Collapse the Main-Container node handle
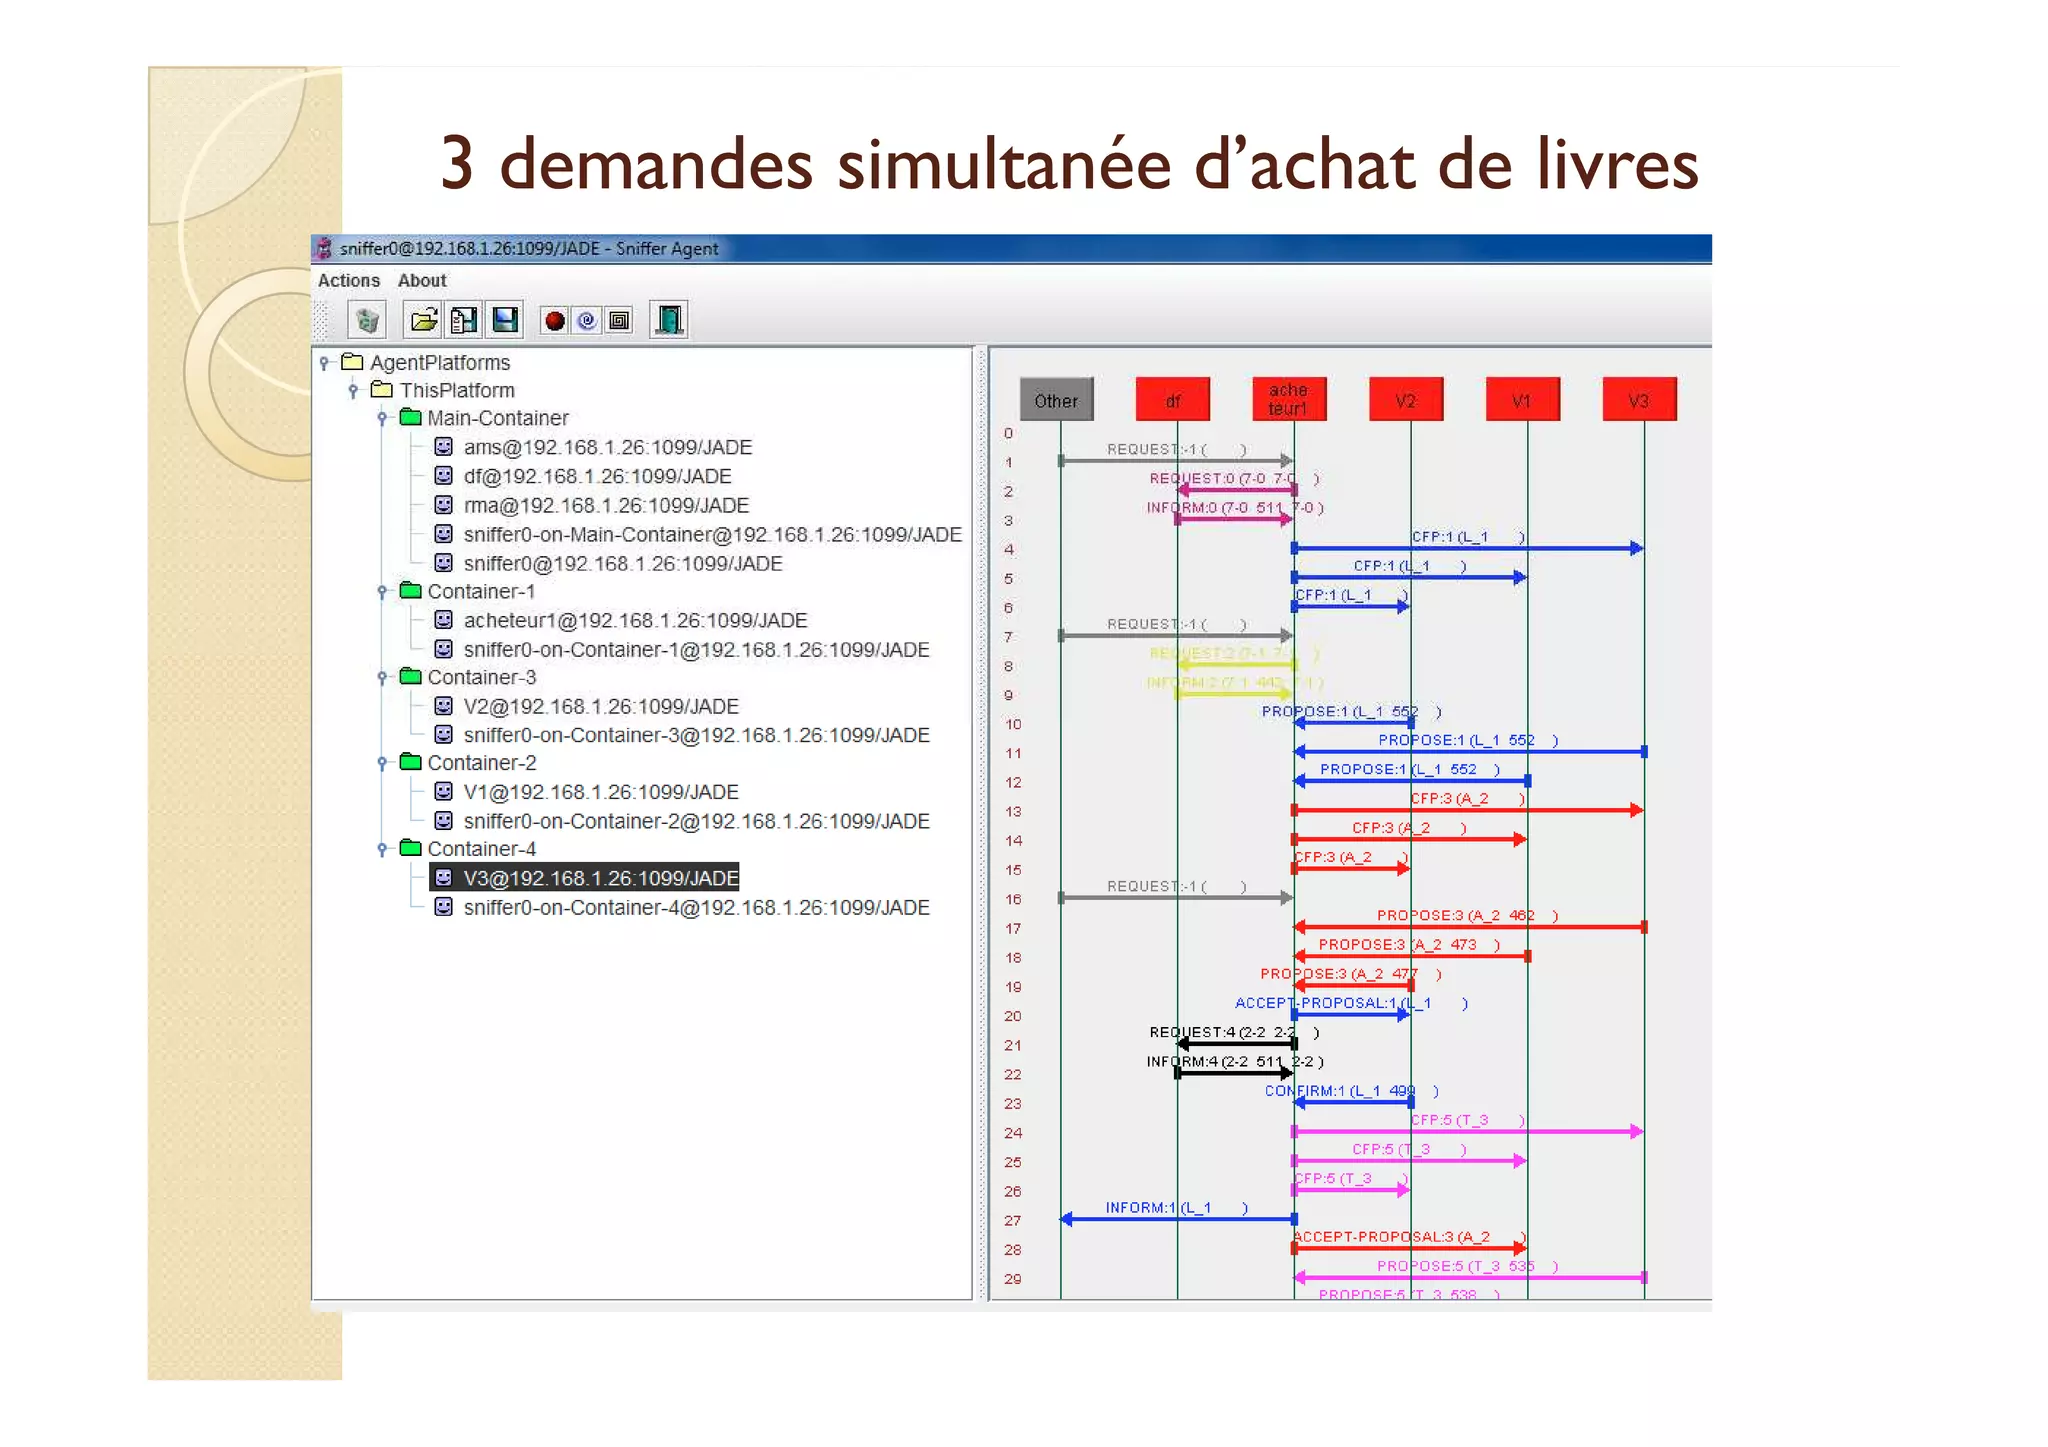The image size is (2048, 1447). [x=382, y=419]
